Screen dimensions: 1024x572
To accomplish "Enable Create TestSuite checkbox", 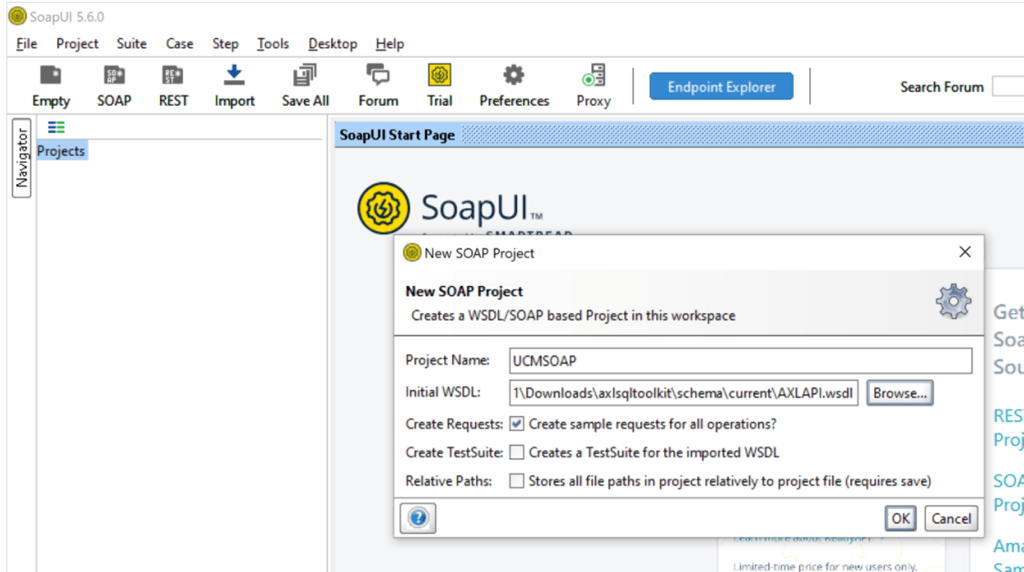I will pos(517,453).
